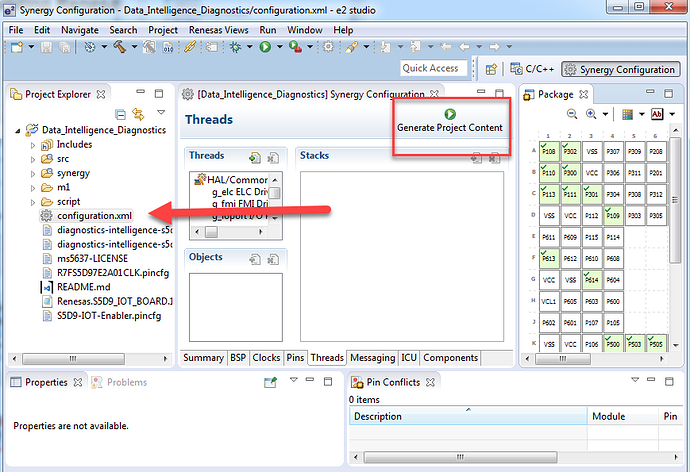Open the yellow pen toolbar icon
690x472 pixels.
[x=352, y=47]
